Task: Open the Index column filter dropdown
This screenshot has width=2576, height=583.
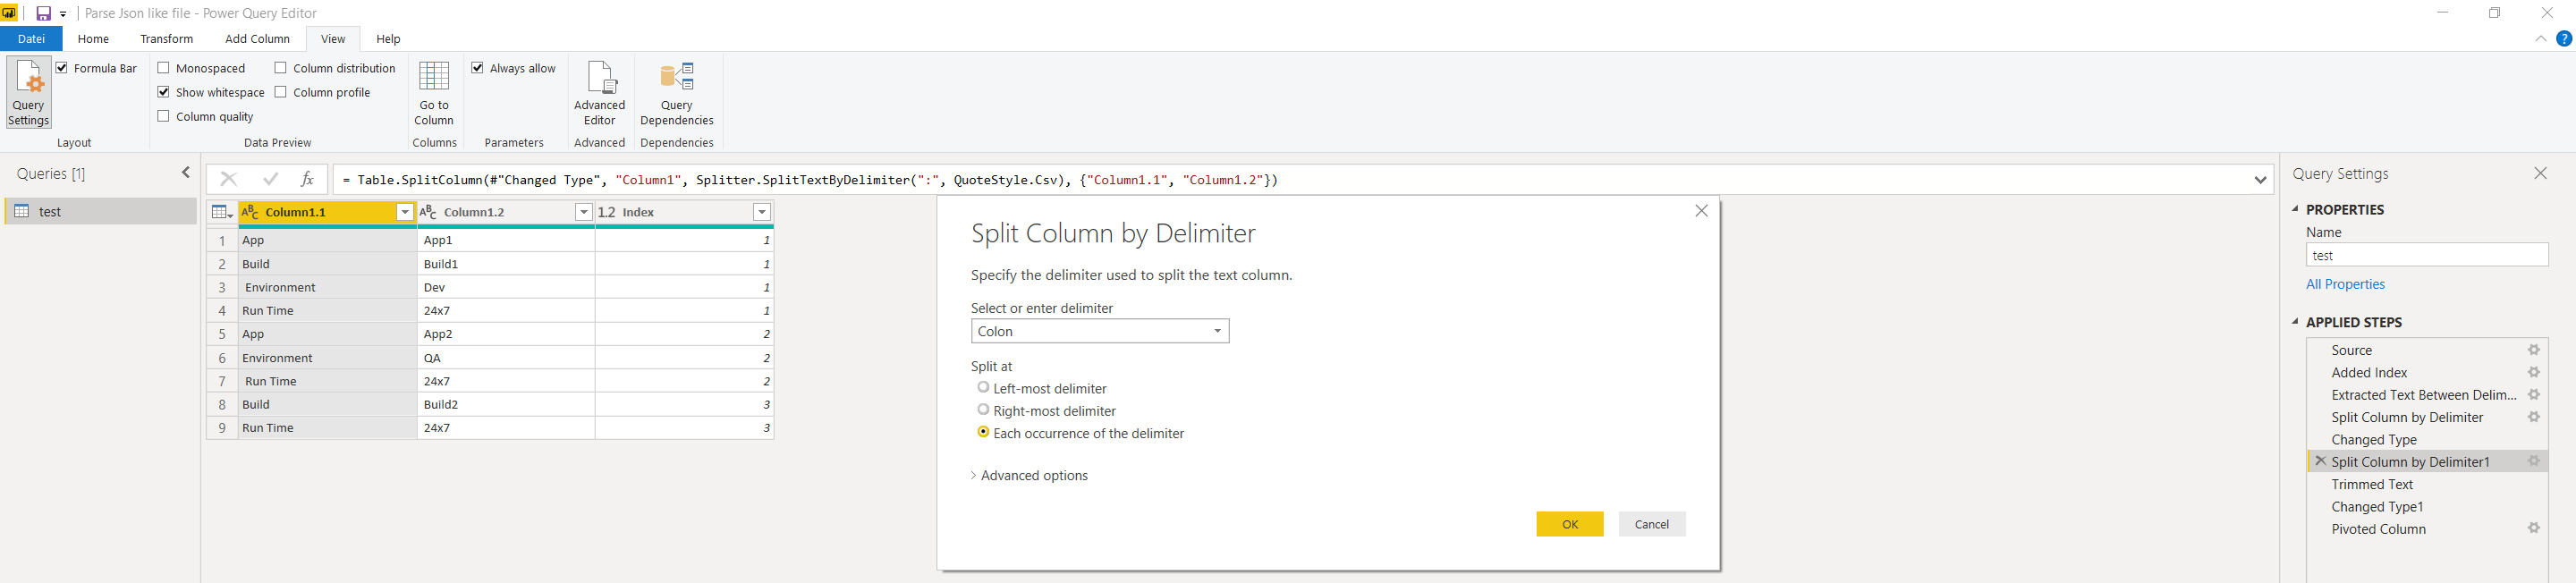Action: pyautogui.click(x=762, y=212)
